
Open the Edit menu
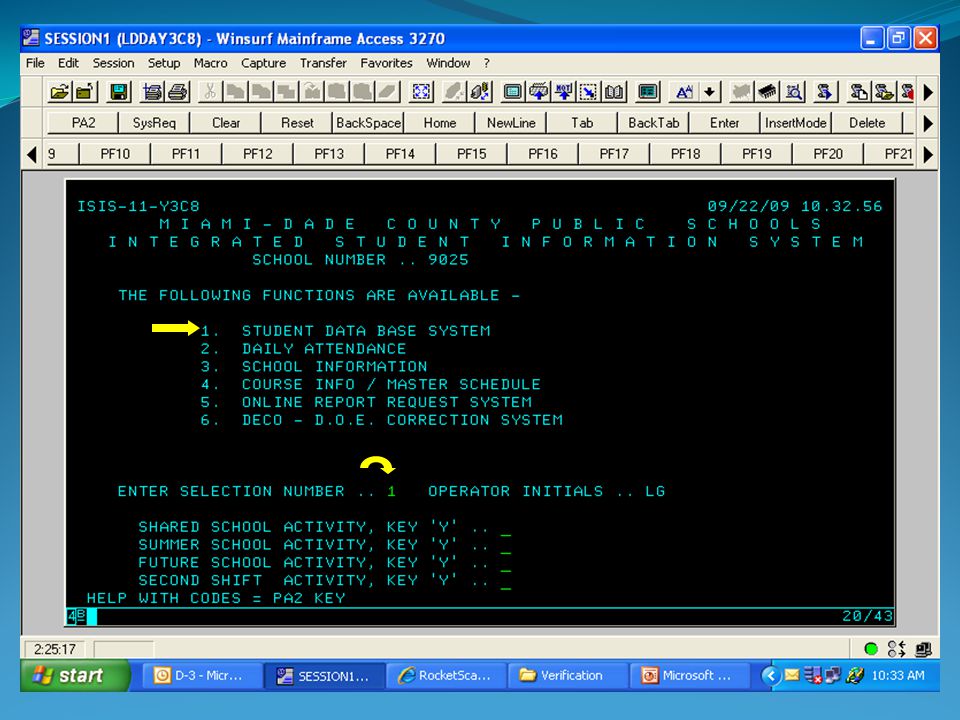coord(68,63)
